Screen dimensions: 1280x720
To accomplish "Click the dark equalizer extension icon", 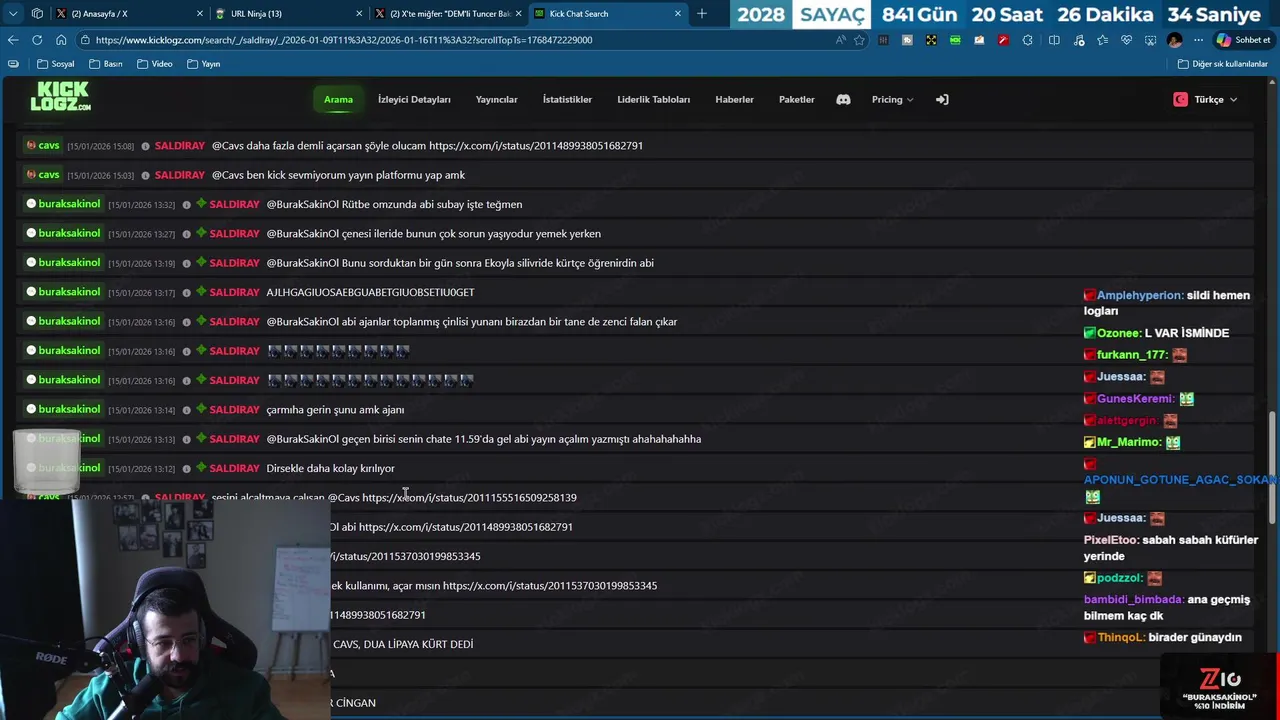I will coord(883,40).
